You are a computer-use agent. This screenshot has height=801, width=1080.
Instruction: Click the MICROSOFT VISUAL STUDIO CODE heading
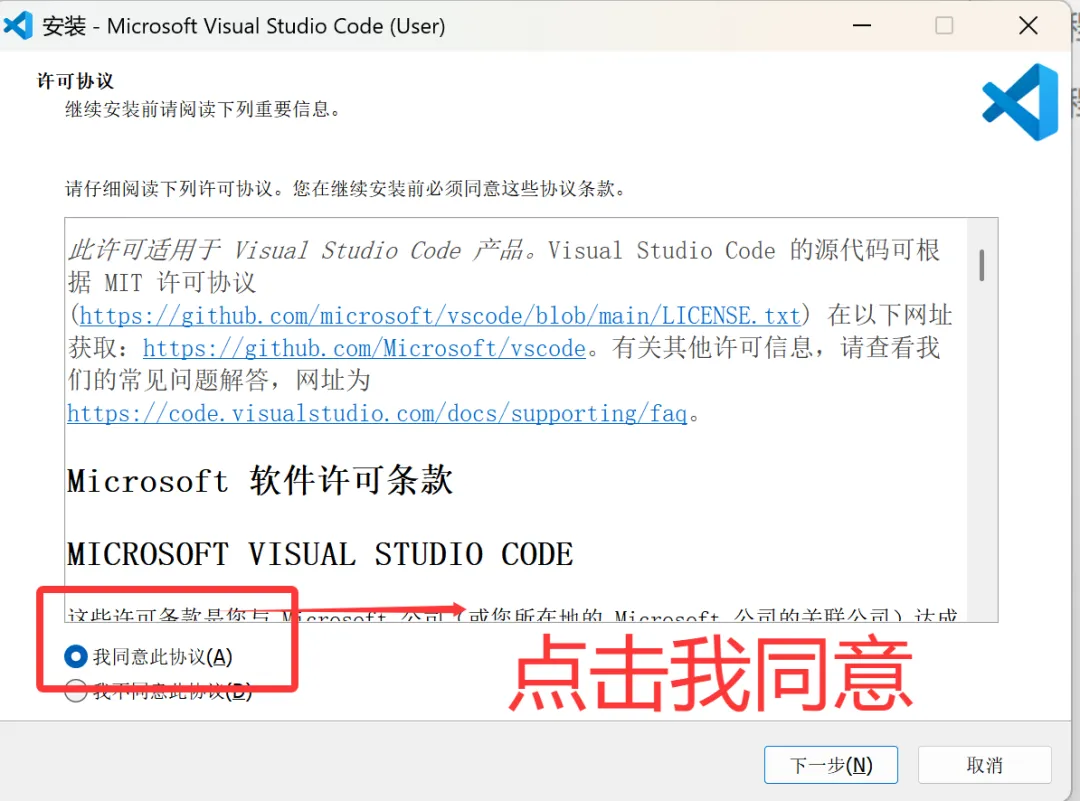[320, 554]
